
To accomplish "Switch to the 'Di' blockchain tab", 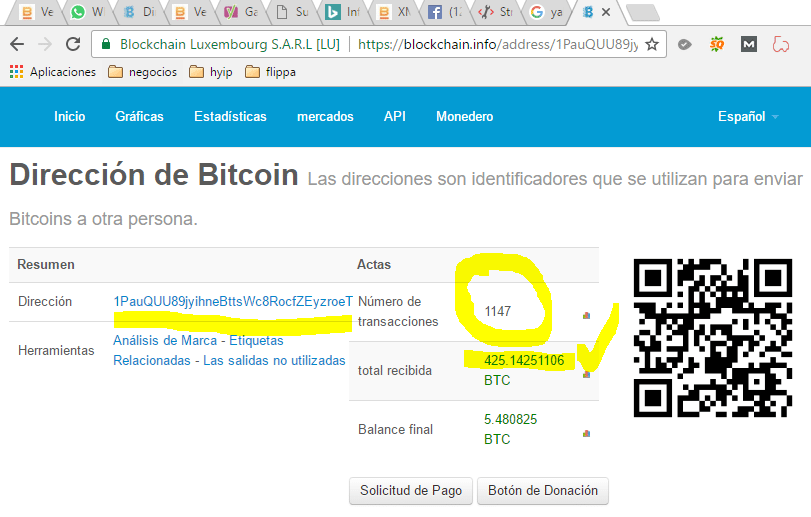I will pyautogui.click(x=138, y=12).
